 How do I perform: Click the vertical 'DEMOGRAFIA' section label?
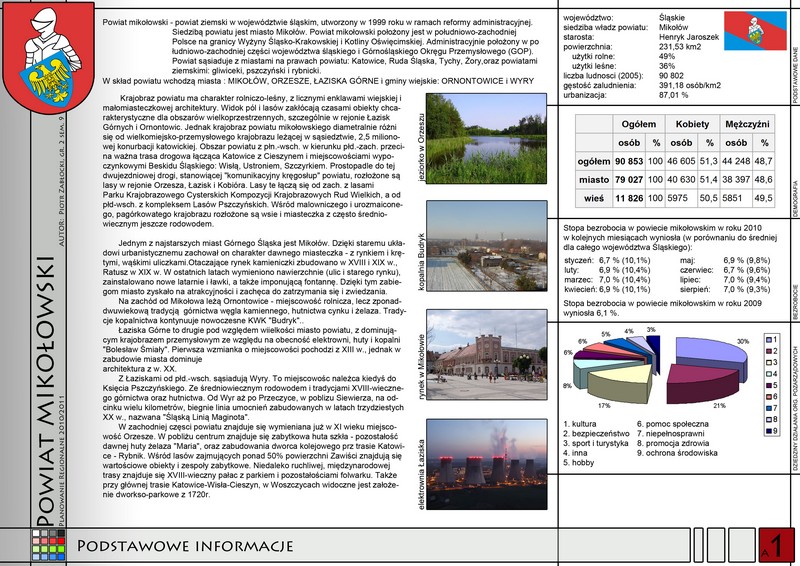pos(795,200)
